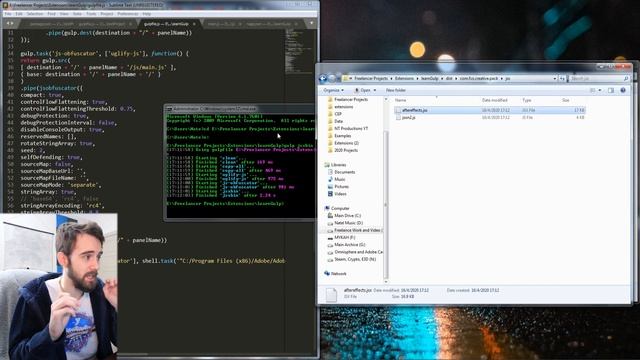Image resolution: width=640 pixels, height=360 pixels.
Task: Click the Videos library icon
Action: [330, 194]
